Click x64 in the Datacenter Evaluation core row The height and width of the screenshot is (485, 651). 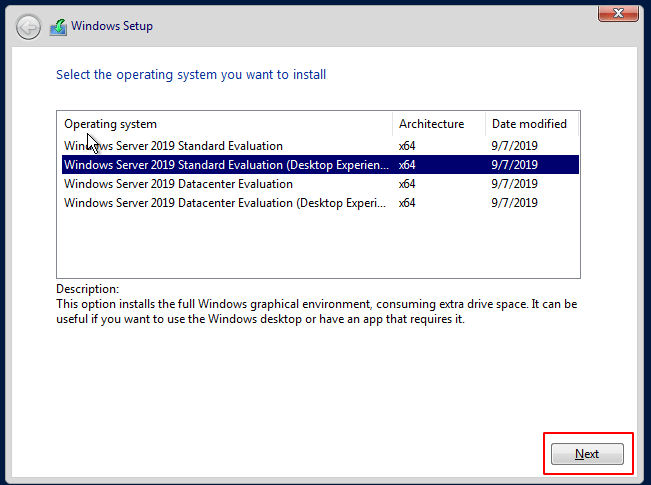[x=407, y=184]
